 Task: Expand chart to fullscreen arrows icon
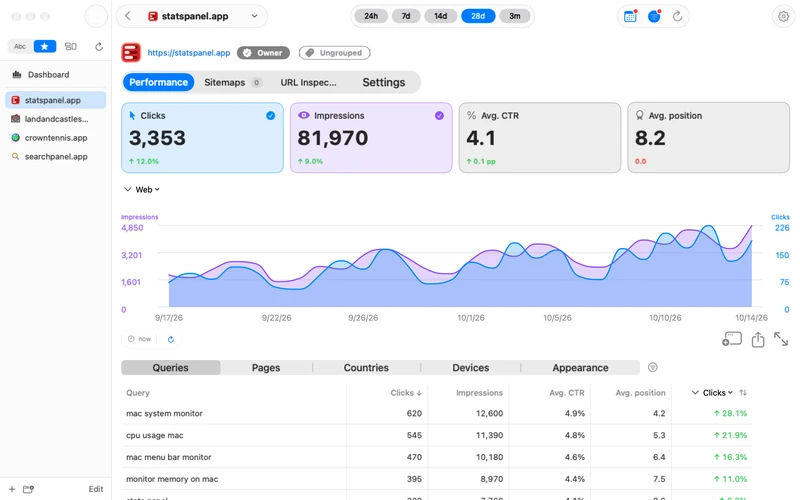(x=781, y=339)
